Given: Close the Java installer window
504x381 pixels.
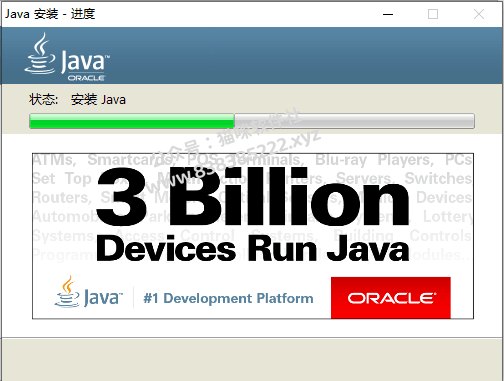Looking at the screenshot, I should coord(479,14).
